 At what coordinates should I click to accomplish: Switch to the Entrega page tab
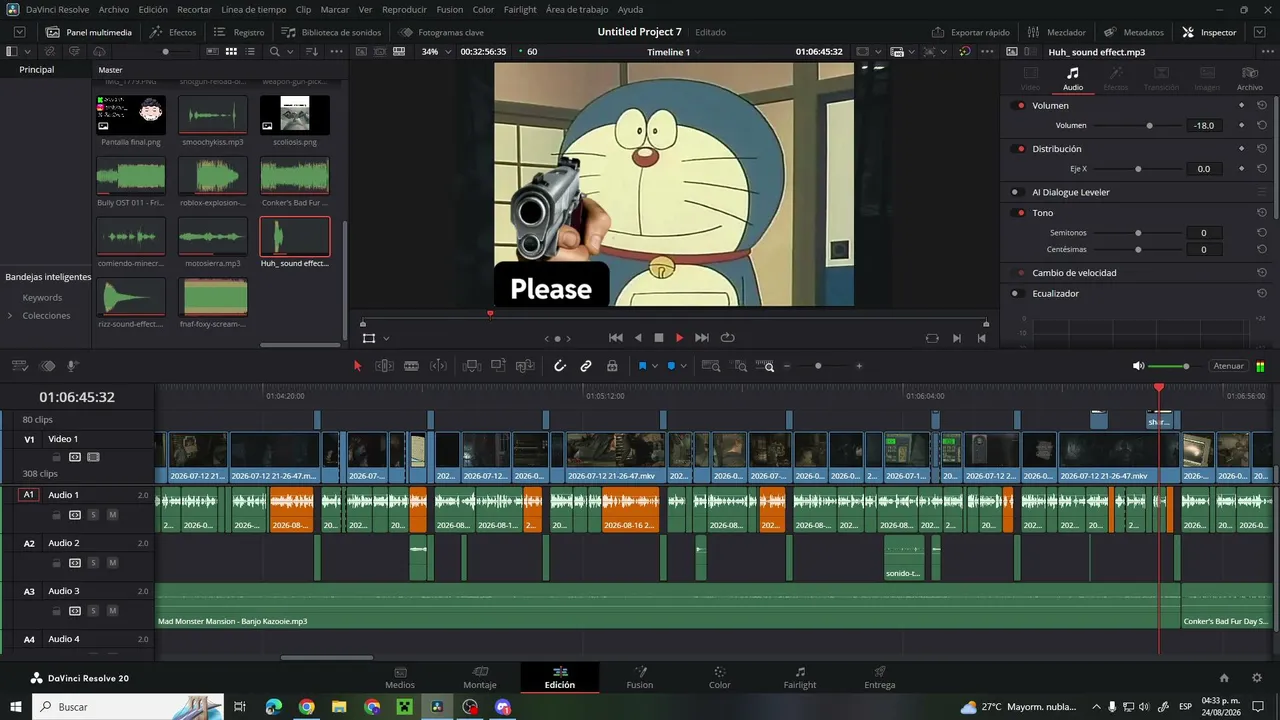click(880, 677)
